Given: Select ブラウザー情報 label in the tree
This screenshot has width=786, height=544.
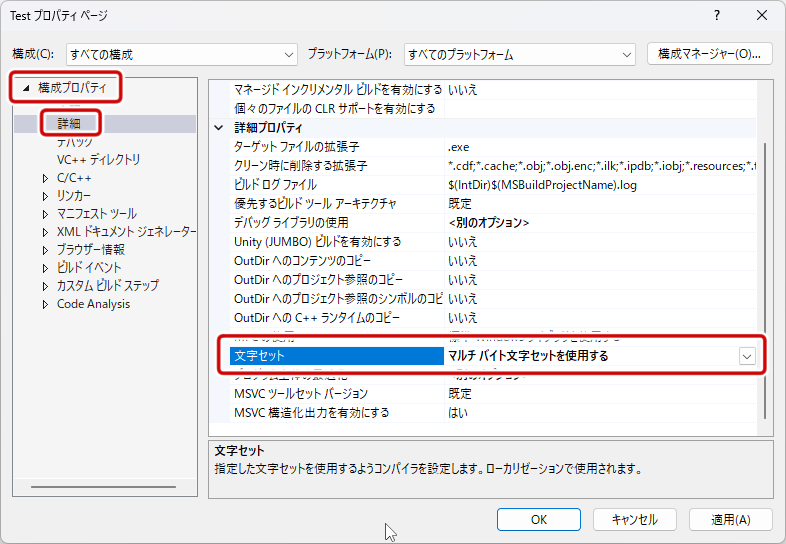Looking at the screenshot, I should (91, 249).
